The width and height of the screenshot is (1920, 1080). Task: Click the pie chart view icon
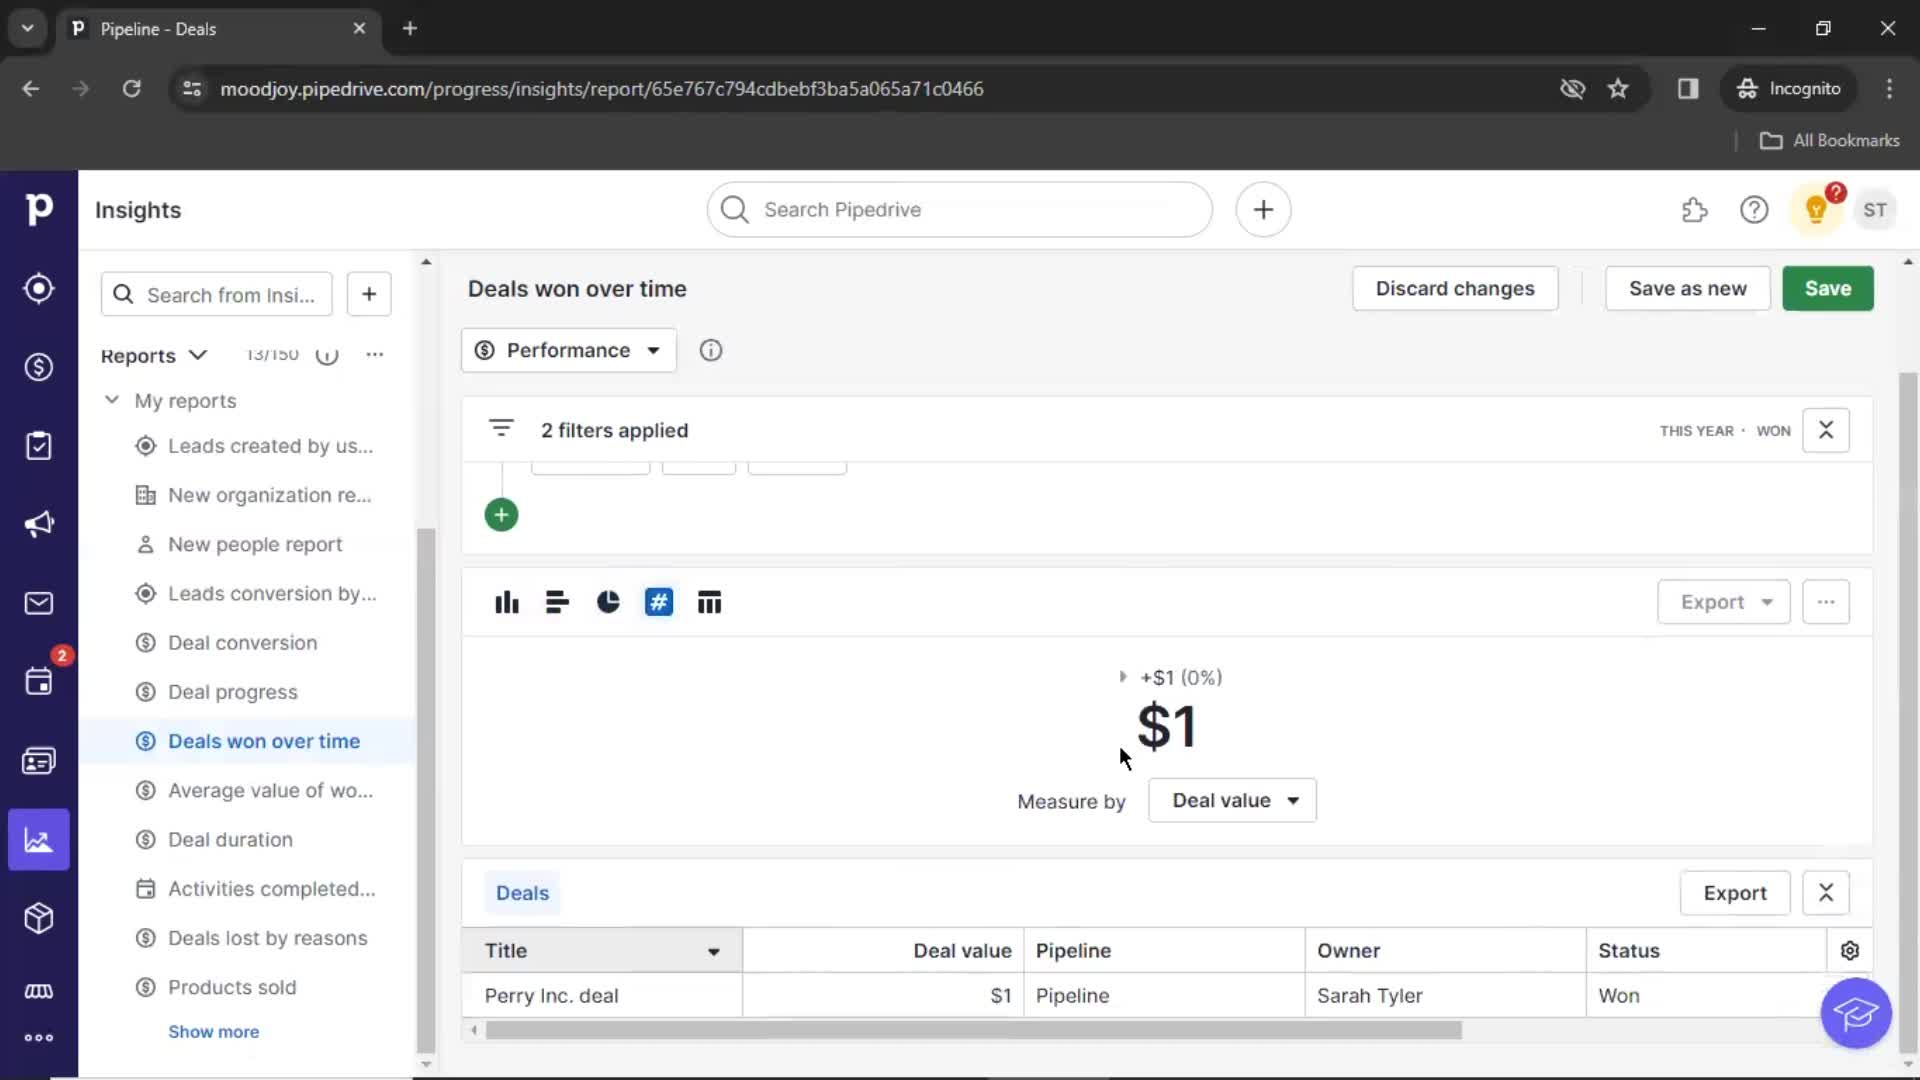pyautogui.click(x=608, y=603)
